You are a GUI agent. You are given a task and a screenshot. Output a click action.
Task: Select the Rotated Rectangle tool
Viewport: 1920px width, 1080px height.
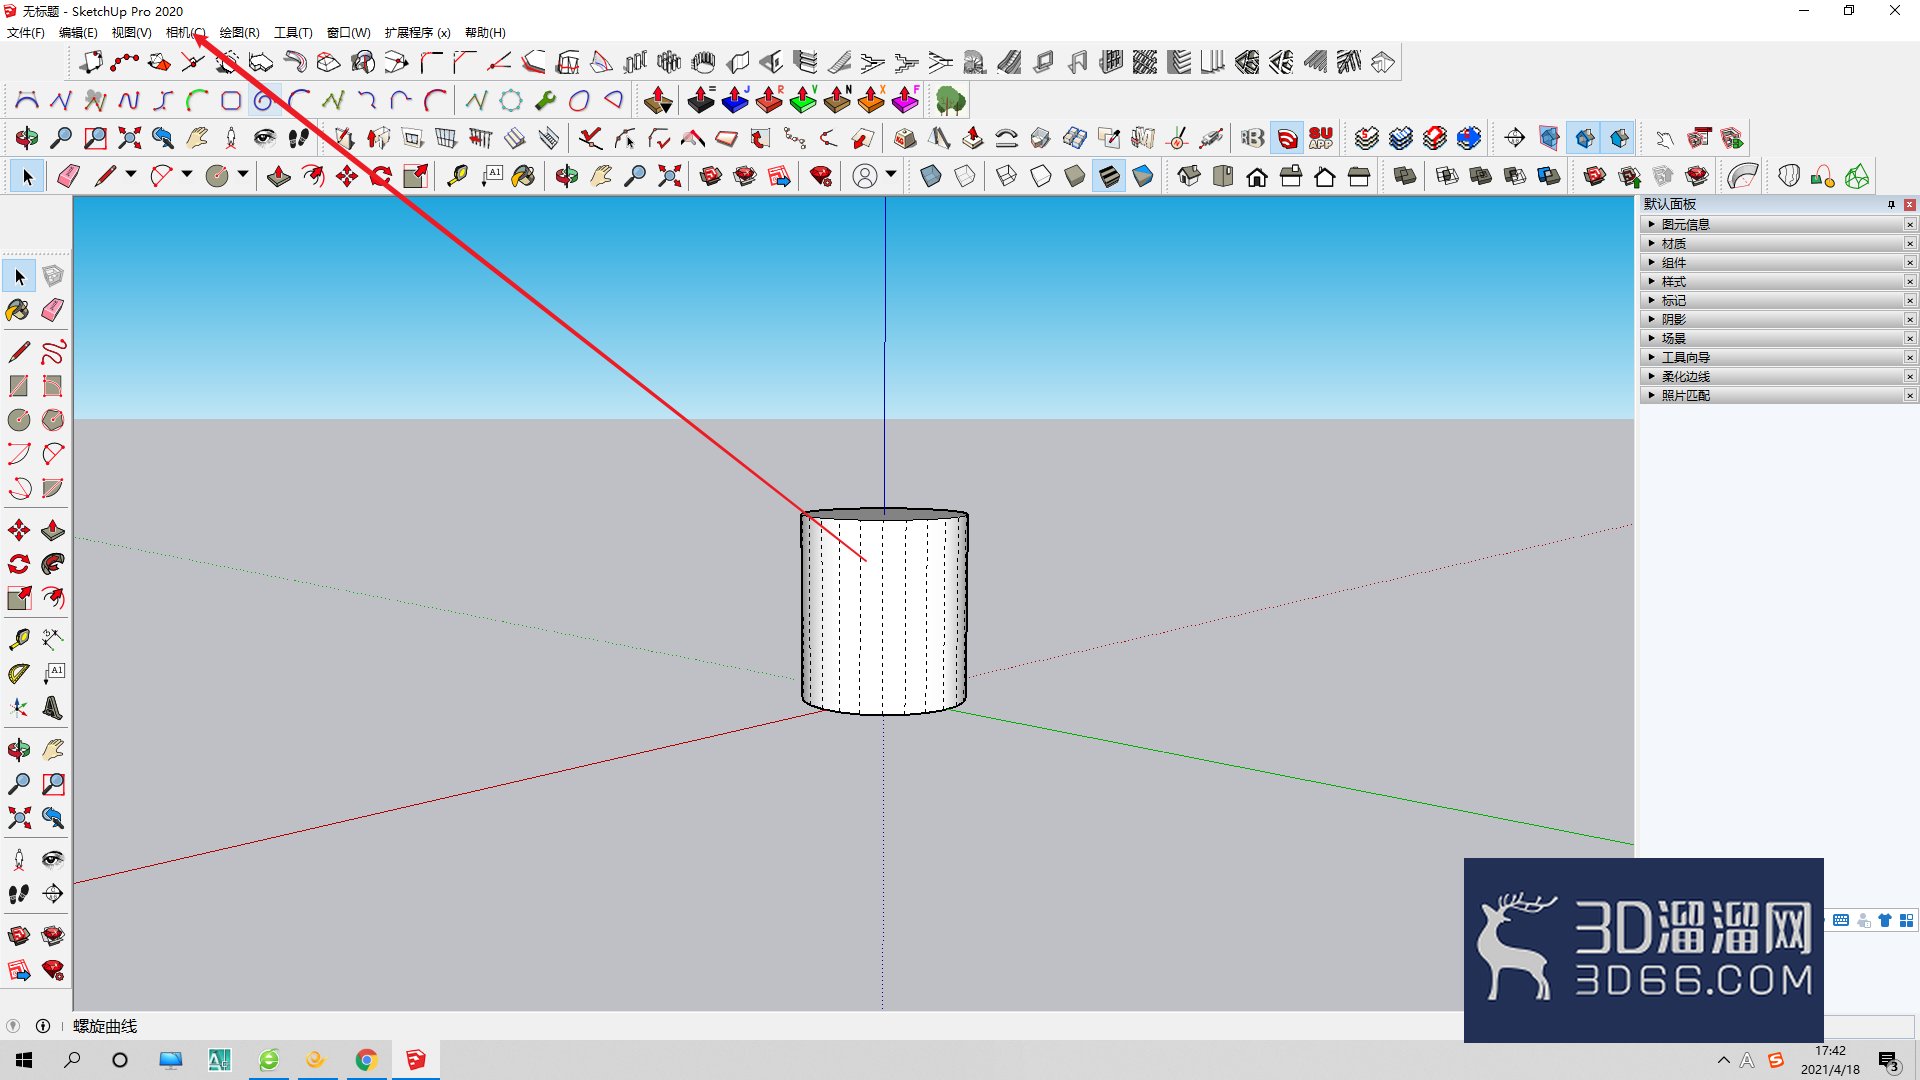(53, 386)
